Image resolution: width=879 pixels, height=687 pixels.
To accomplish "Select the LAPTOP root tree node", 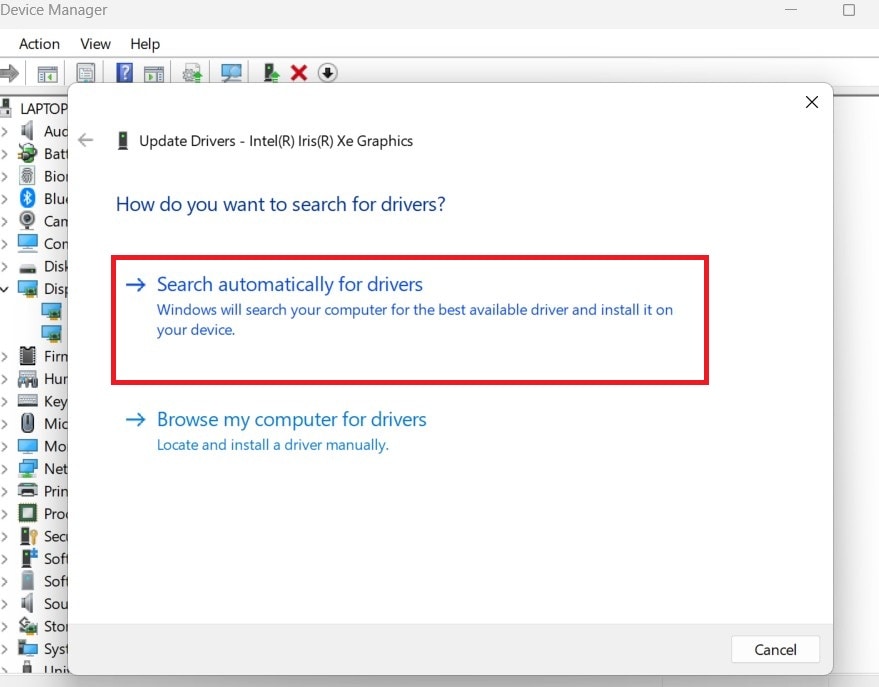I will point(44,108).
